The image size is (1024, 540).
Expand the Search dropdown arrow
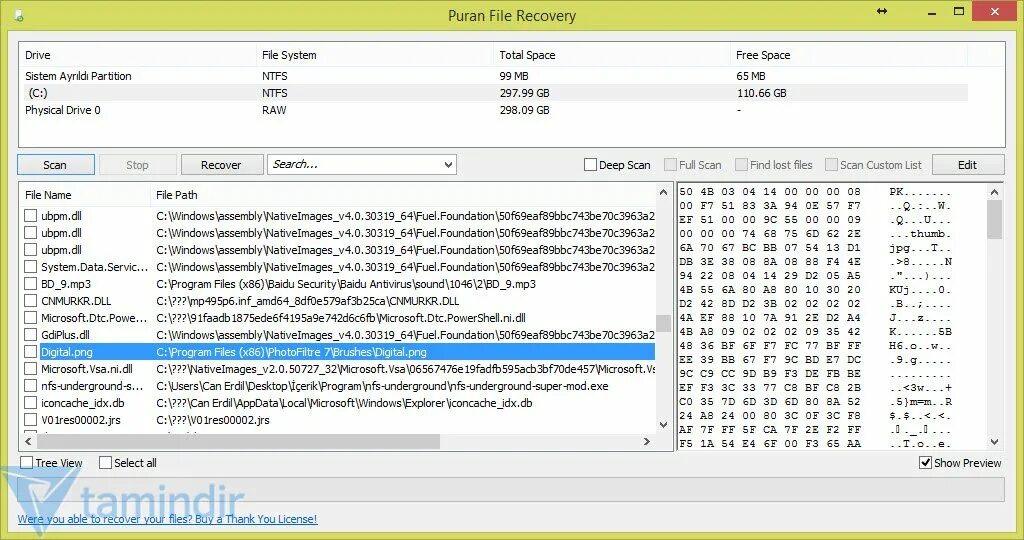pyautogui.click(x=449, y=165)
